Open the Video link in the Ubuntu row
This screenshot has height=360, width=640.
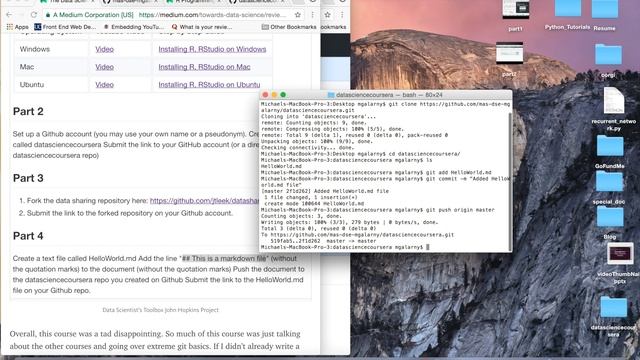pyautogui.click(x=104, y=84)
